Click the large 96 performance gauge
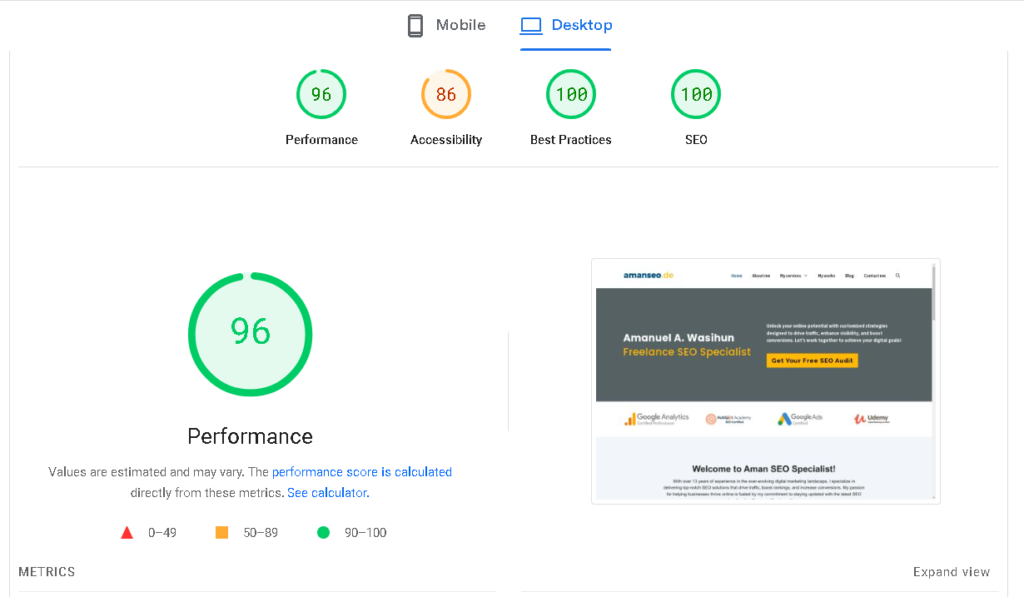 [x=250, y=334]
